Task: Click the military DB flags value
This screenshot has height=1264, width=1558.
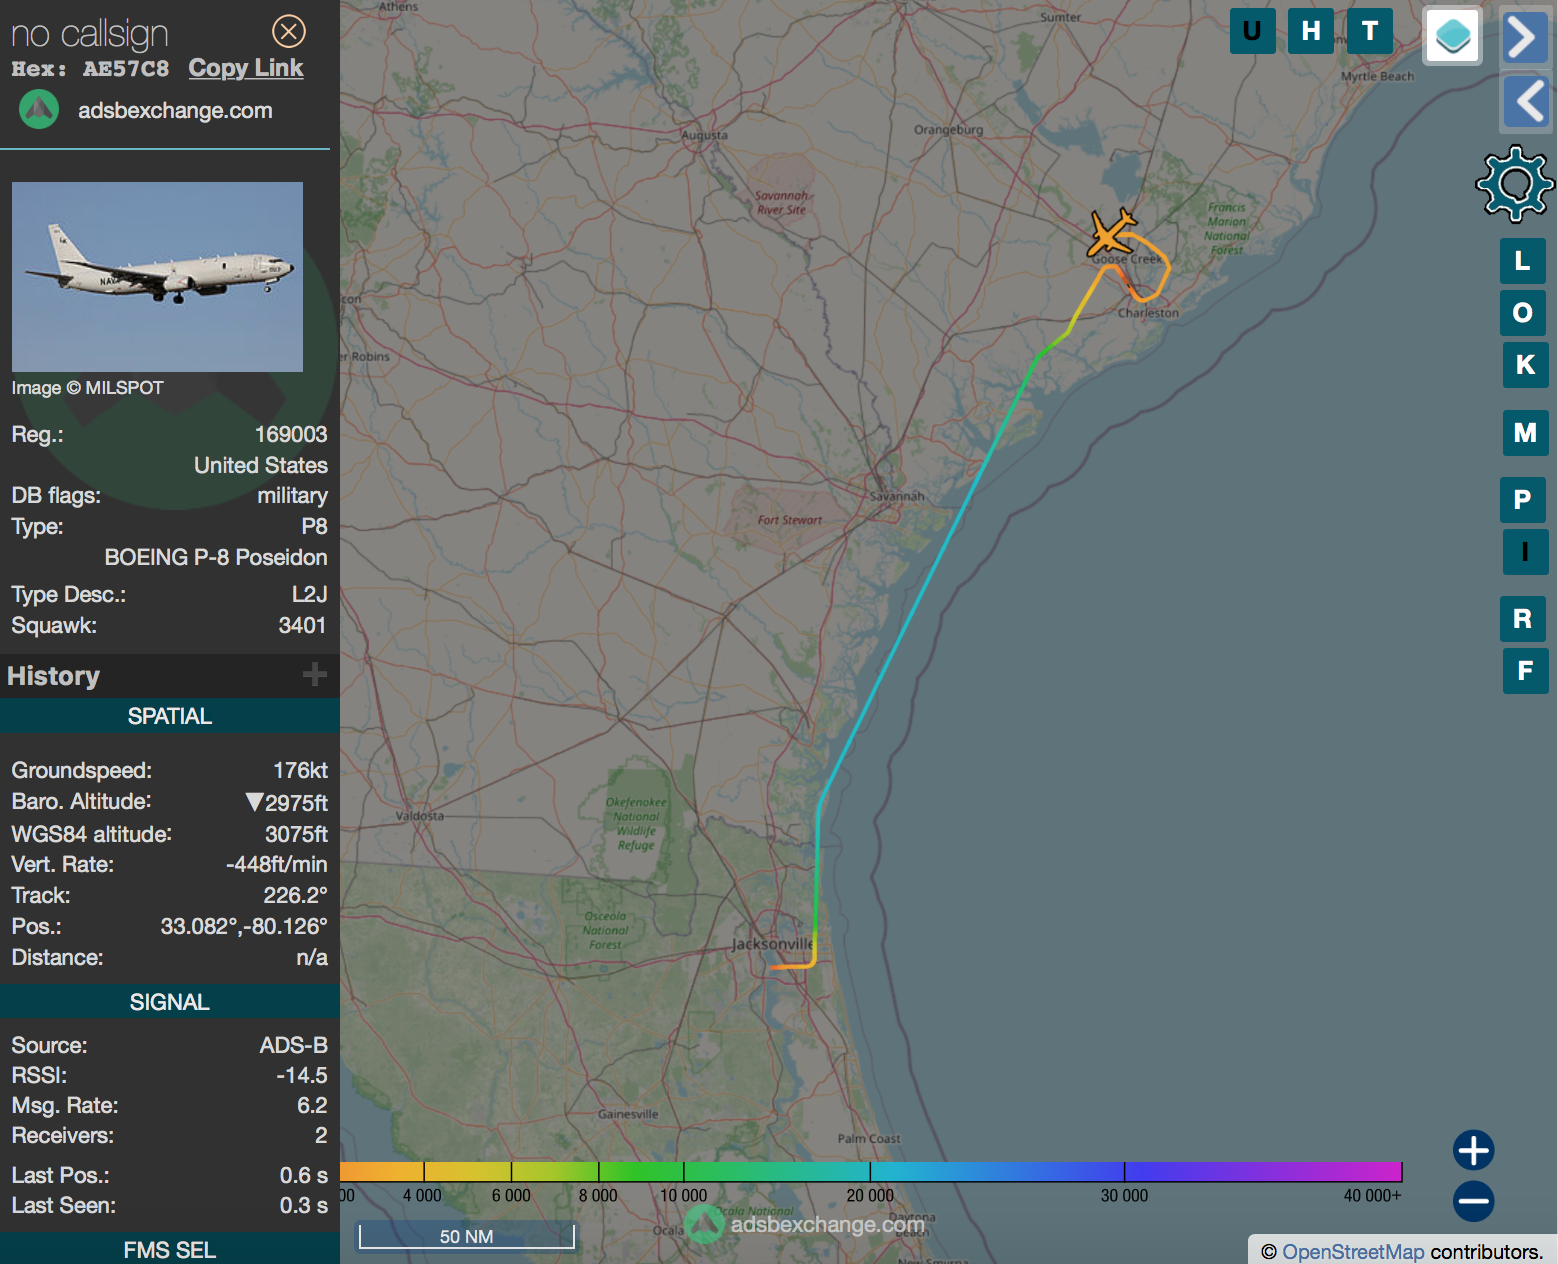Action: [292, 495]
